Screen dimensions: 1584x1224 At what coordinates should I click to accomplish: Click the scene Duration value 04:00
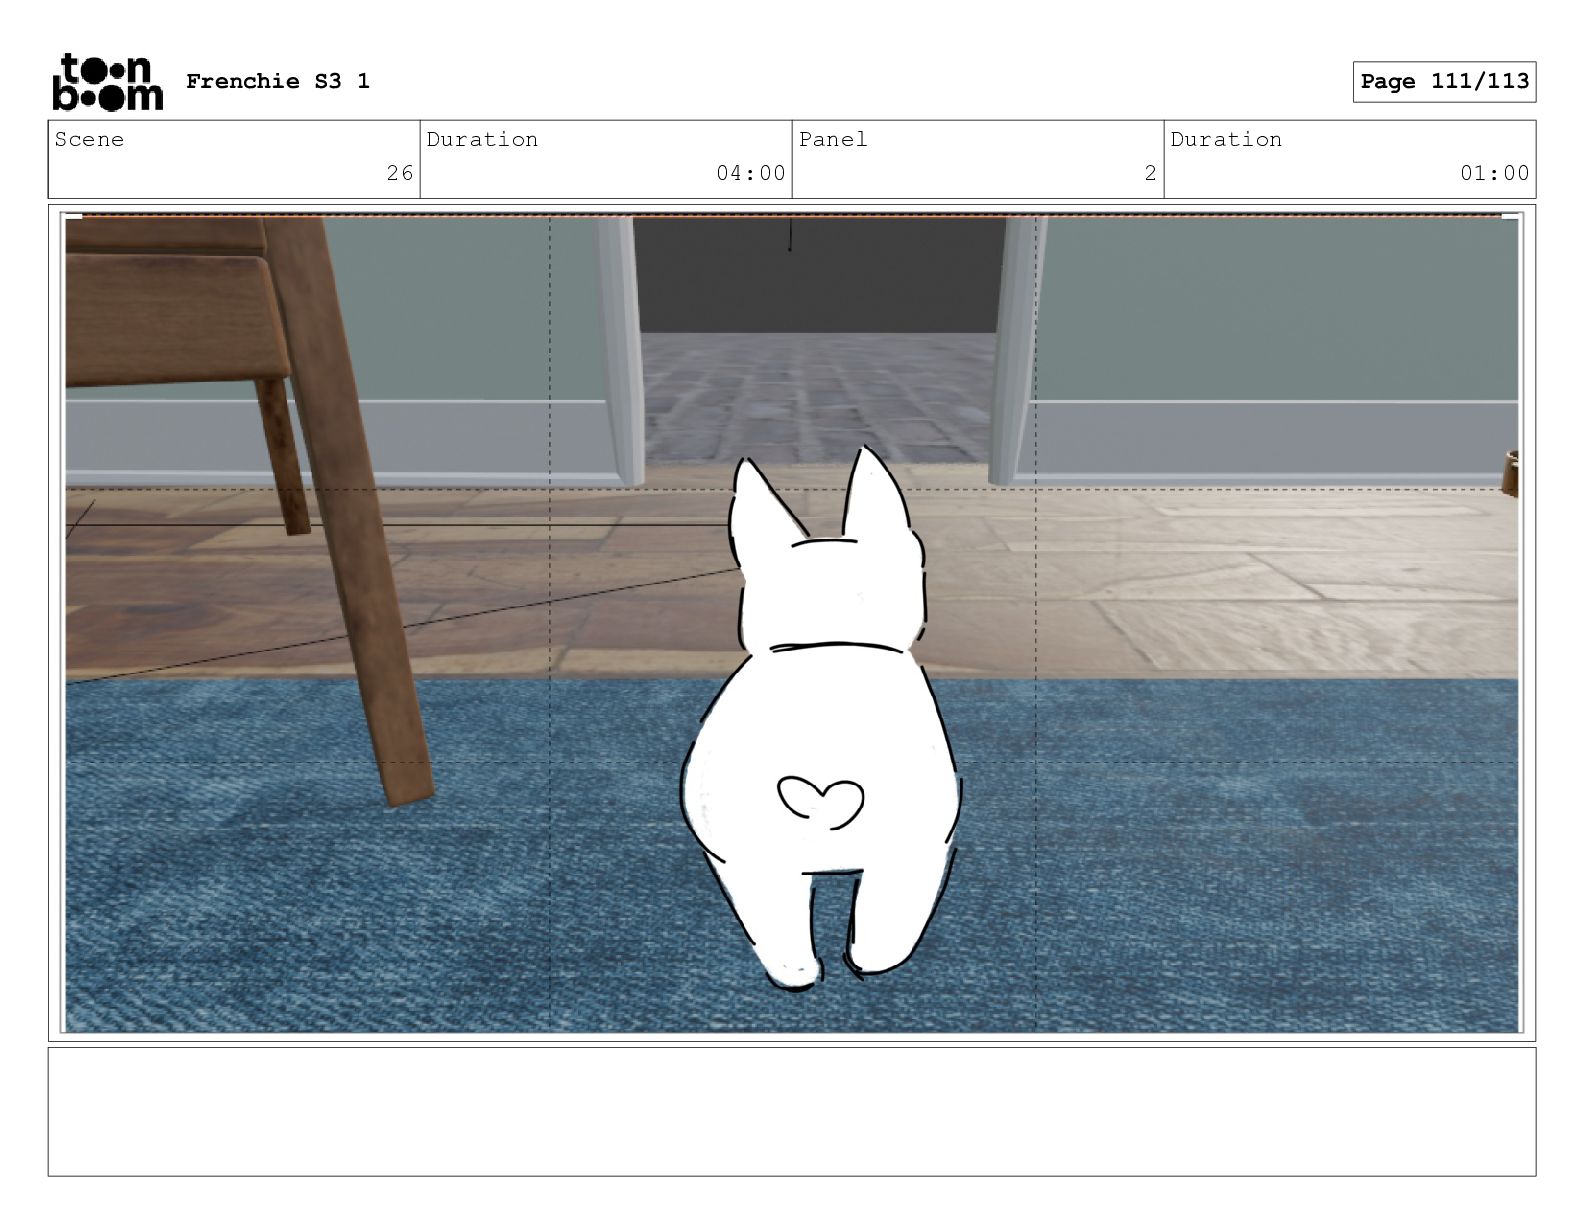coord(751,173)
